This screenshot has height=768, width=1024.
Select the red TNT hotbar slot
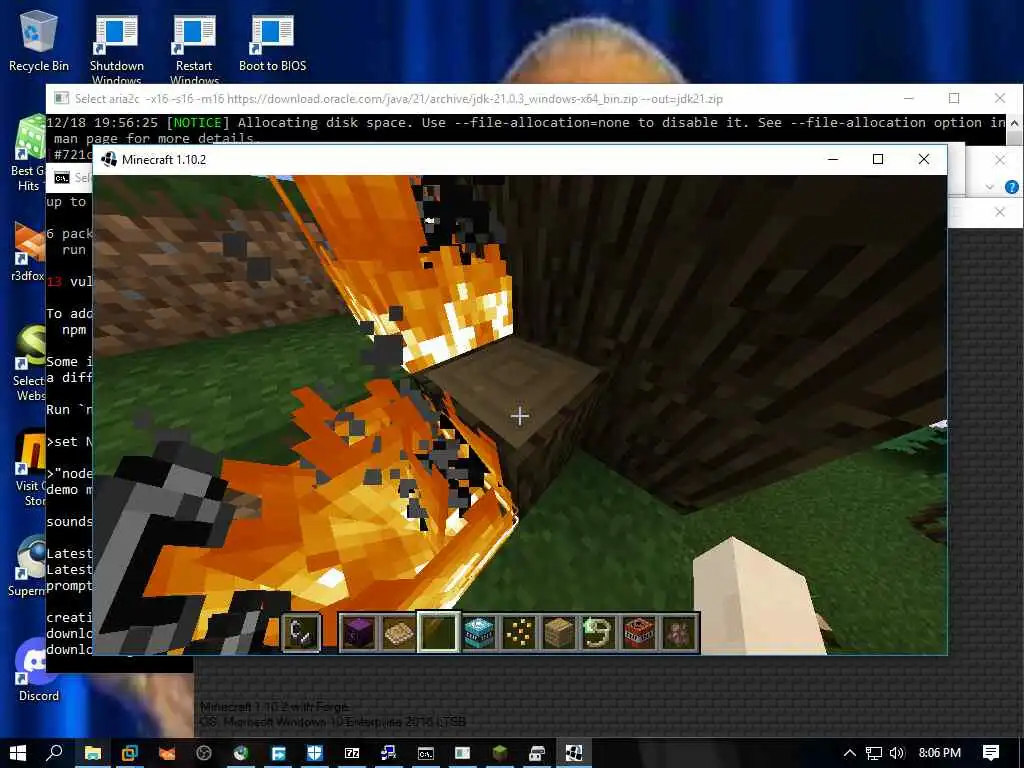(639, 632)
